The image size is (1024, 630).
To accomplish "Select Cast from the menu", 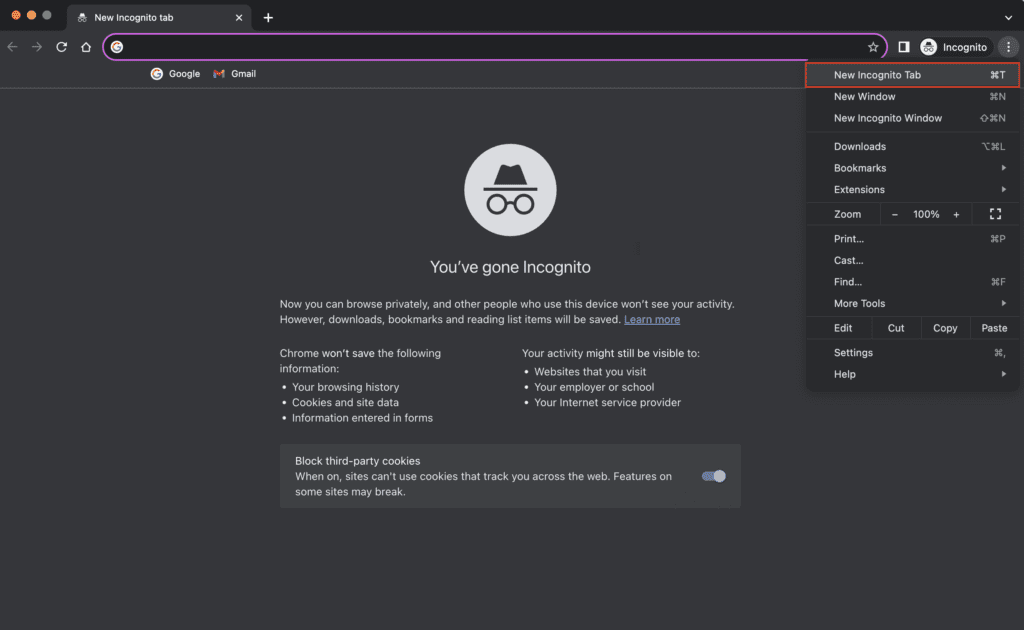I will 912,260.
